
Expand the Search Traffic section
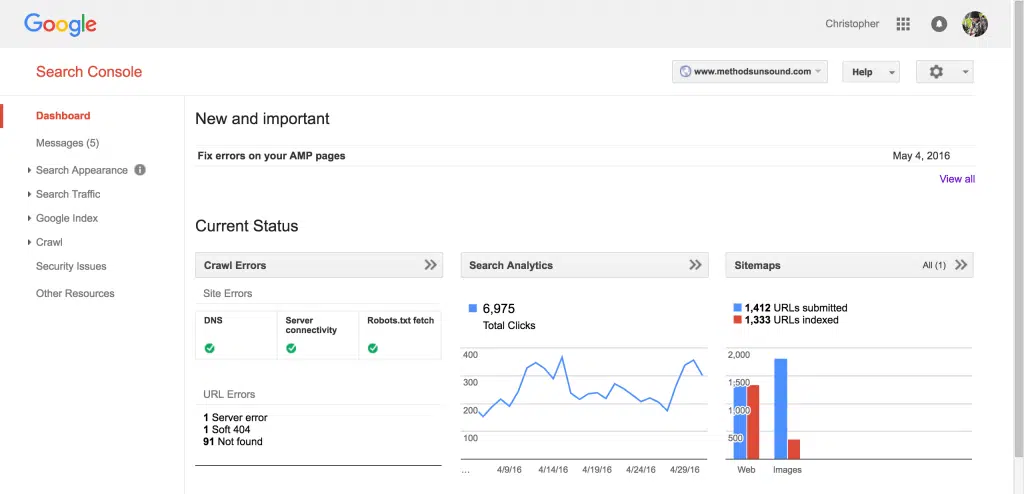pos(68,194)
